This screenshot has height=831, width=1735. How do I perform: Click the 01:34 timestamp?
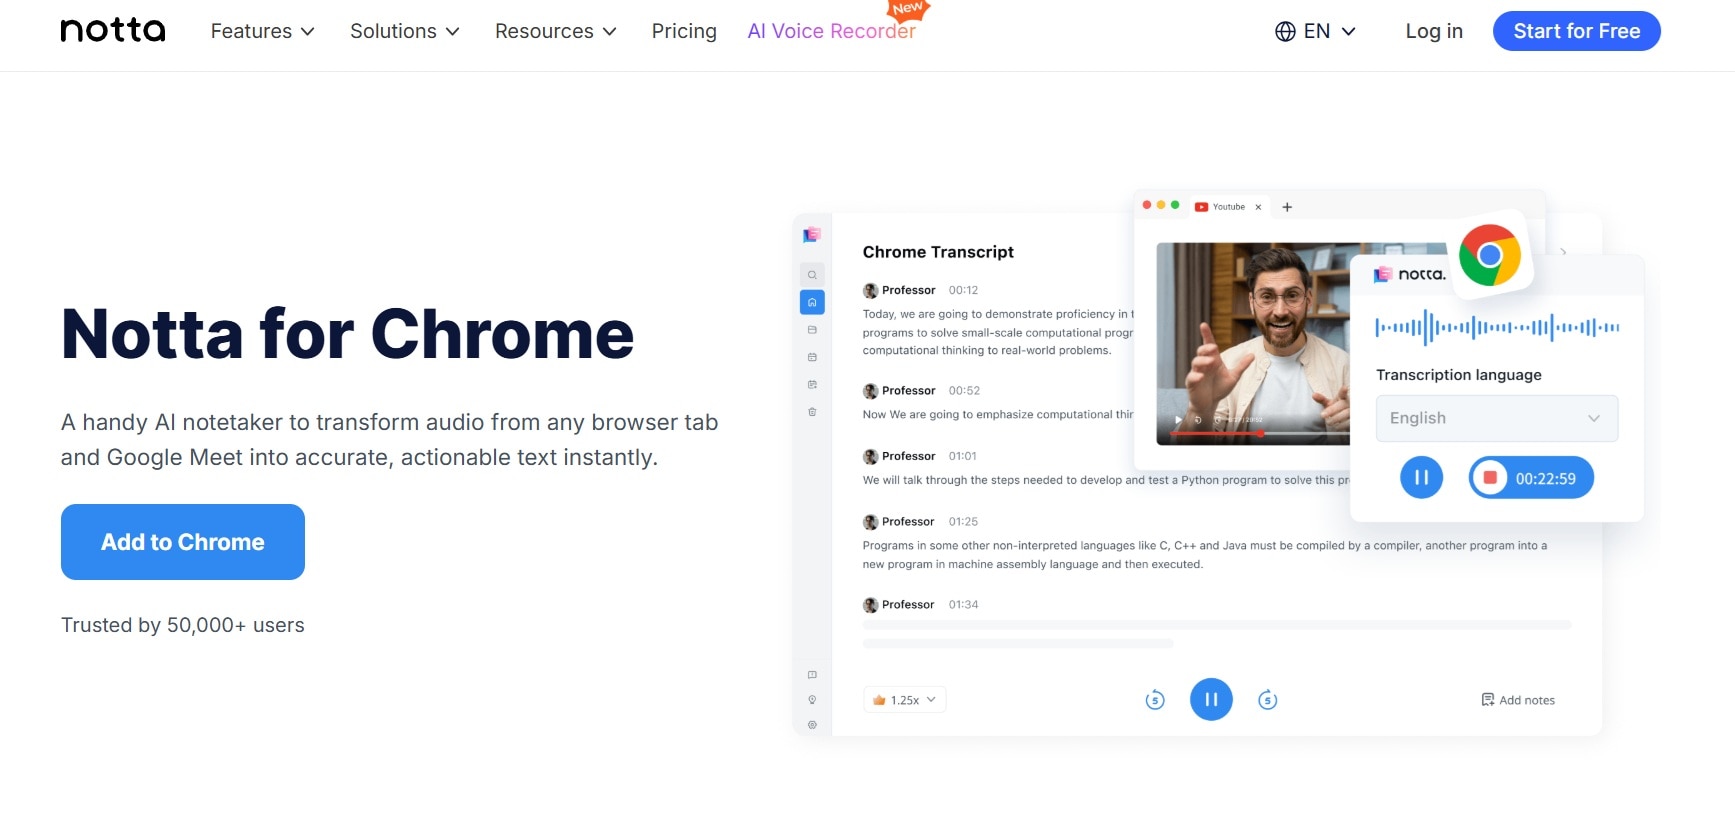[963, 605]
